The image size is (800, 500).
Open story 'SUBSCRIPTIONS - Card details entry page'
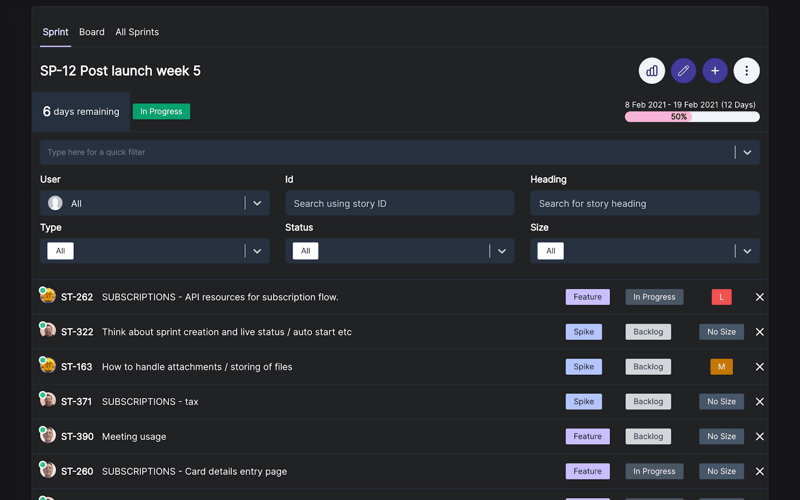[x=194, y=471]
